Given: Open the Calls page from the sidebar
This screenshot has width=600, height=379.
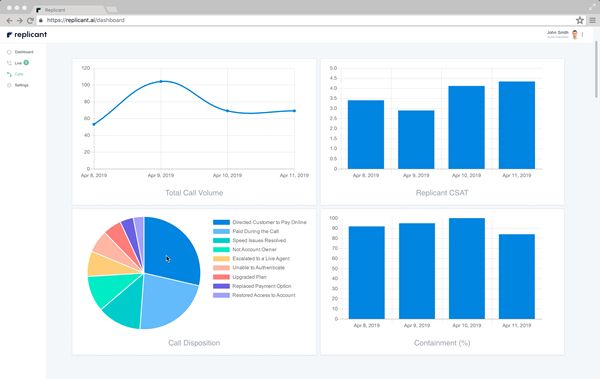Looking at the screenshot, I should [19, 74].
